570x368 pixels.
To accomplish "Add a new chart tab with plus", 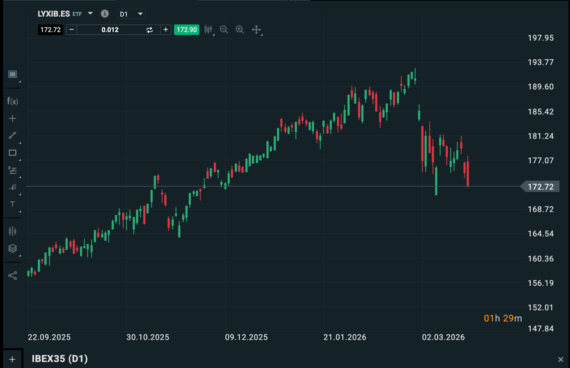I will point(12,359).
